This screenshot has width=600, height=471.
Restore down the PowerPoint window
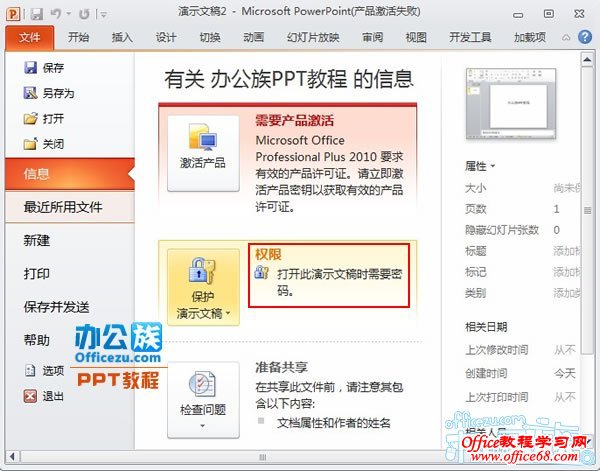click(x=549, y=14)
